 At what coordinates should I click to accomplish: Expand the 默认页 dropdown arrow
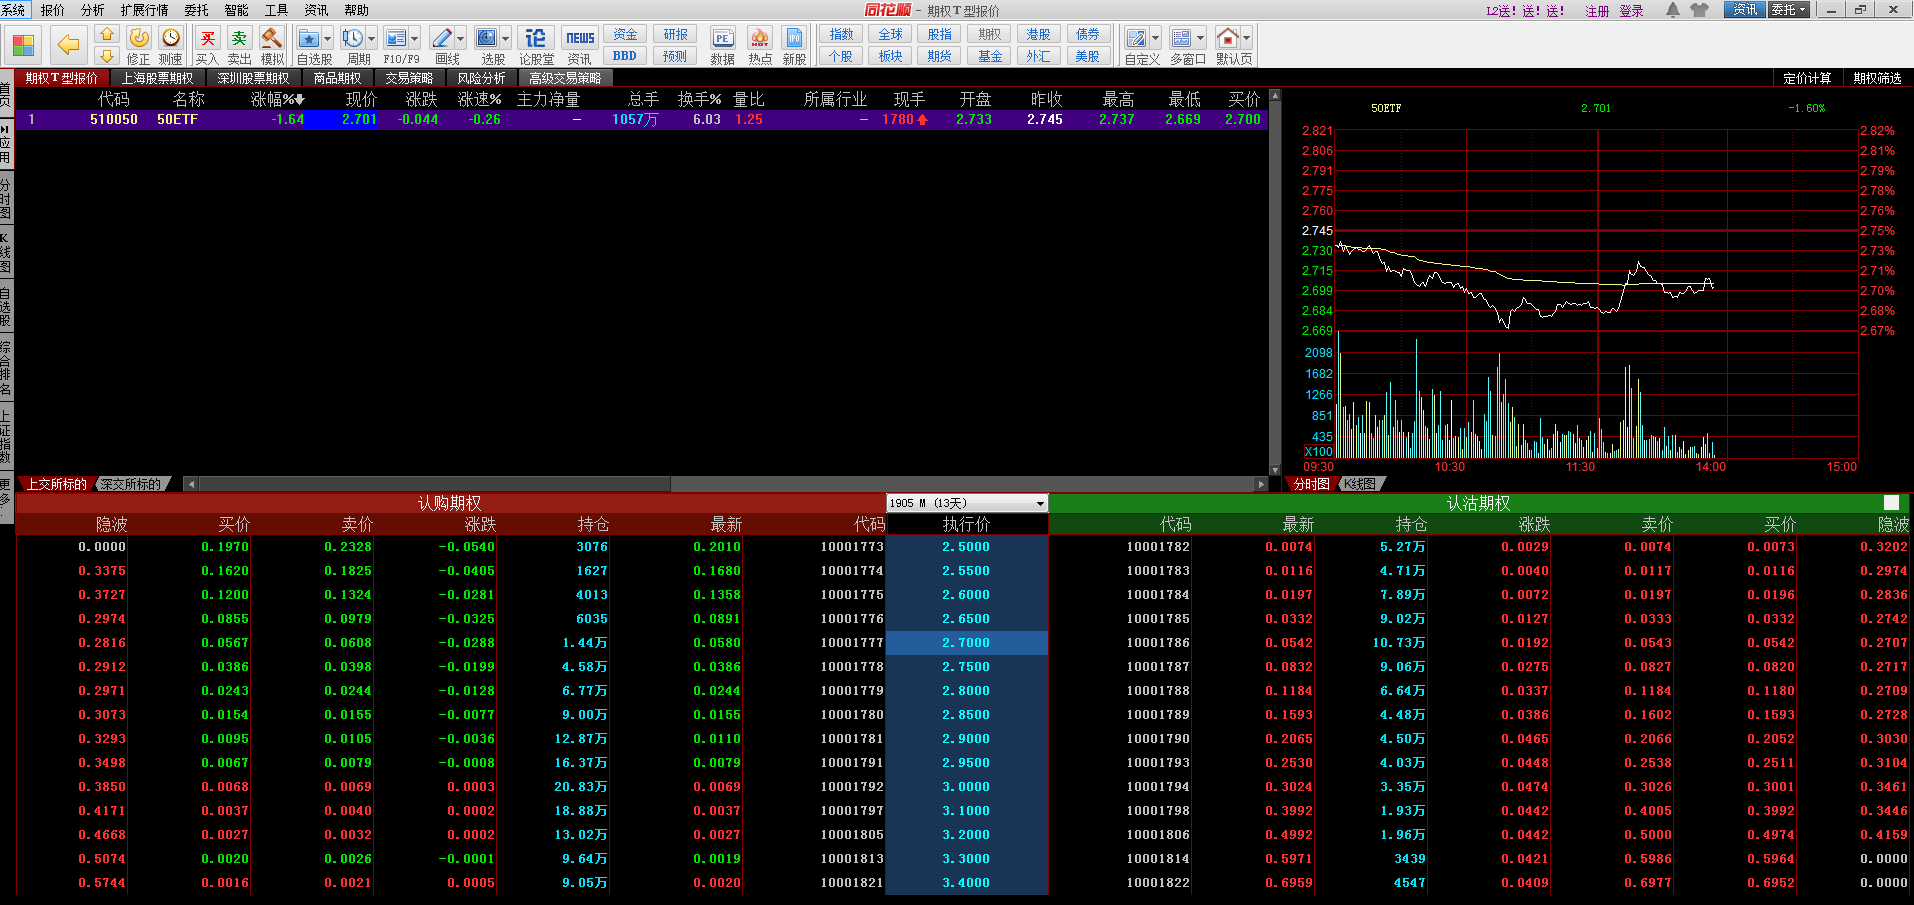[1246, 39]
